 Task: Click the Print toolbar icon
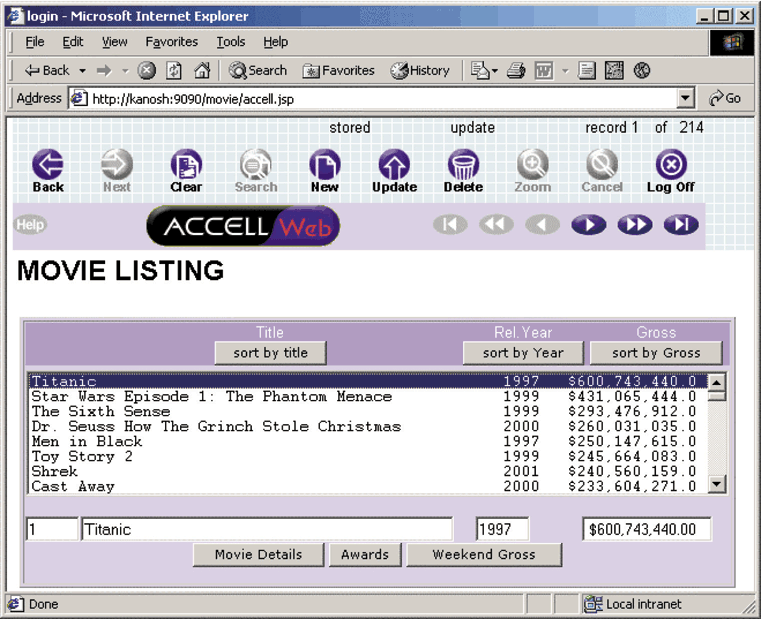(x=516, y=71)
